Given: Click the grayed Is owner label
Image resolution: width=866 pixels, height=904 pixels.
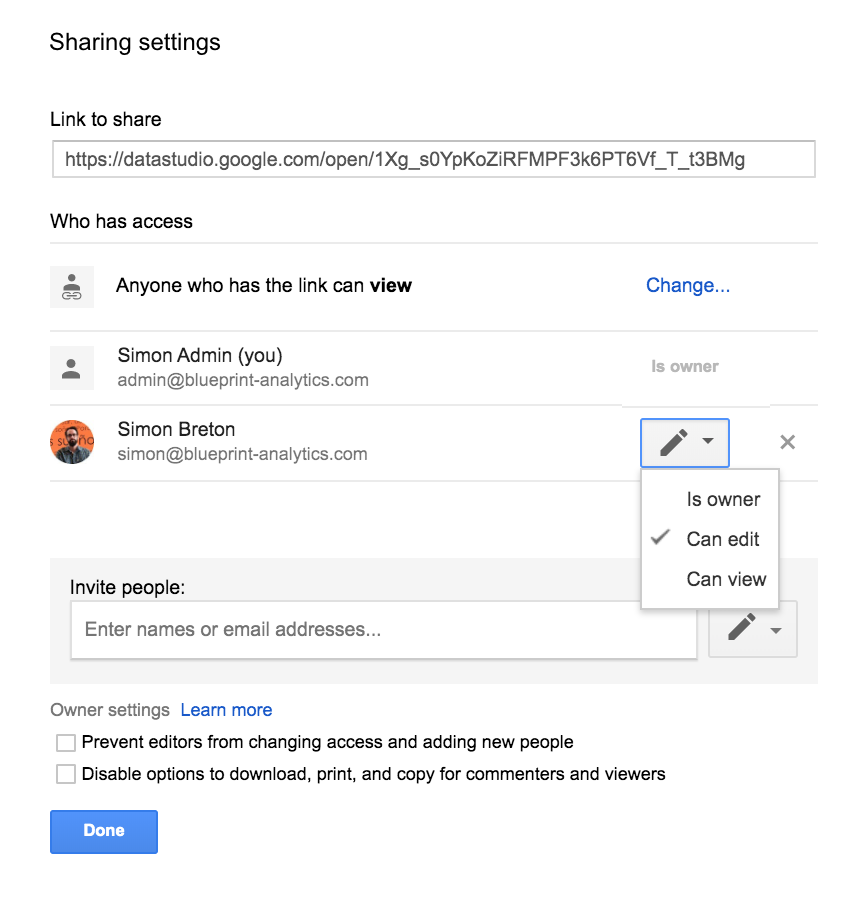Looking at the screenshot, I should click(x=685, y=367).
